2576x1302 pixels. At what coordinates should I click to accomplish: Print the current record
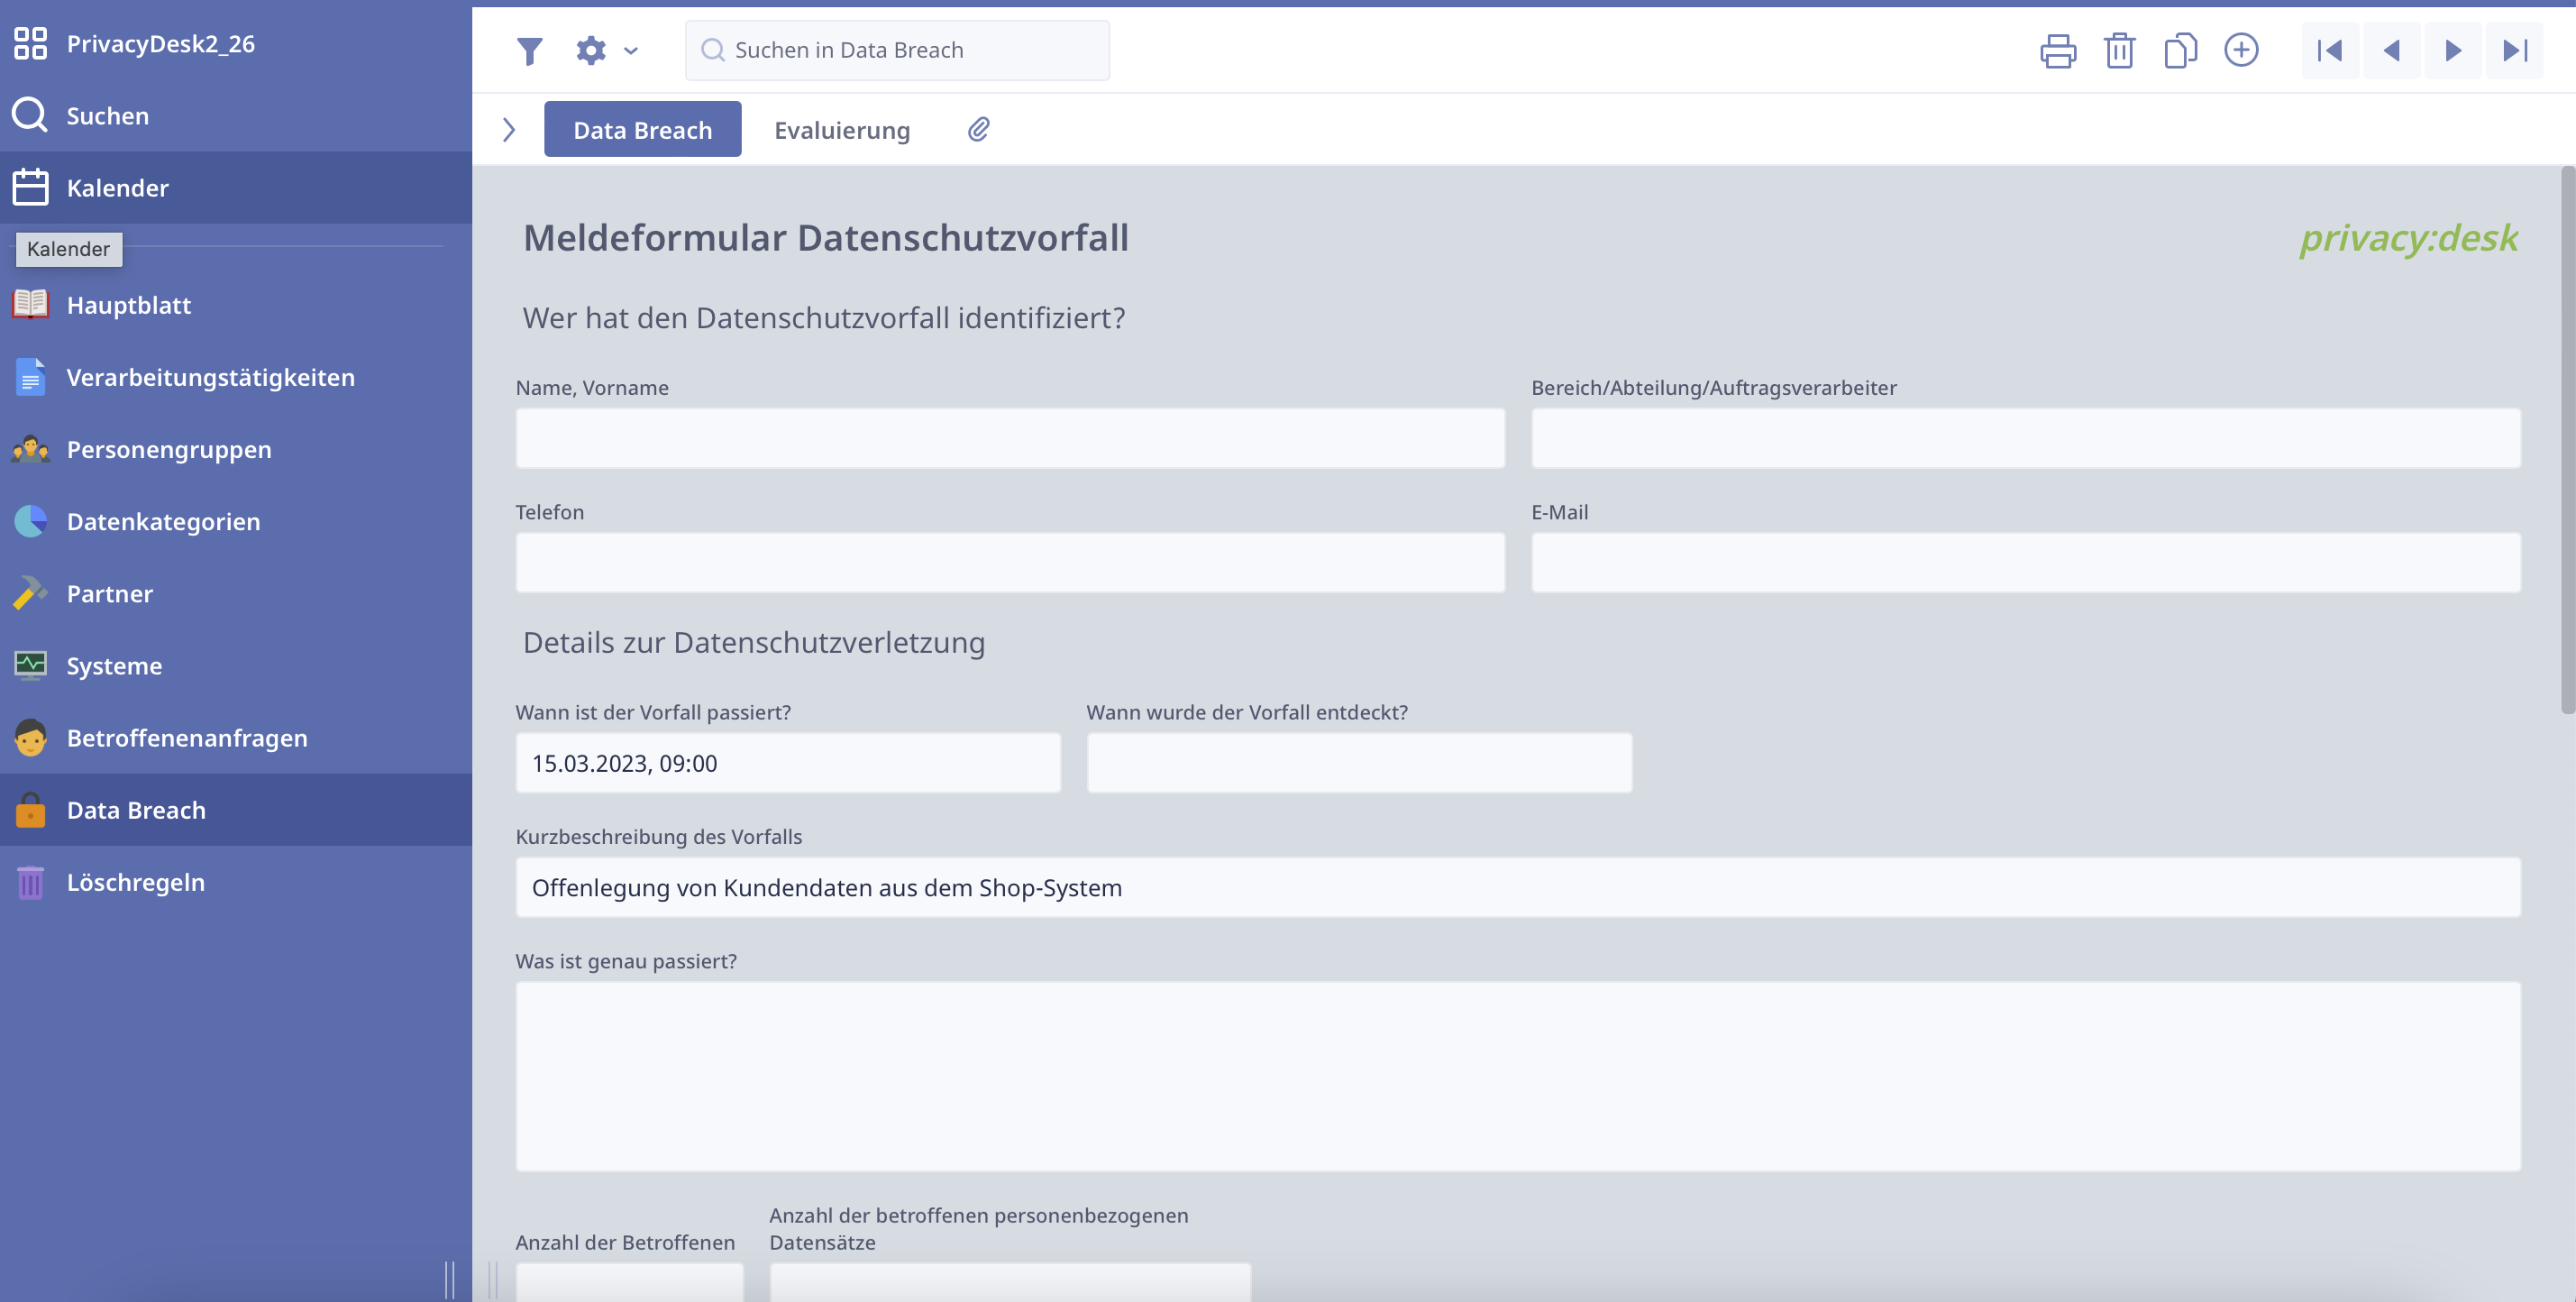(2057, 51)
